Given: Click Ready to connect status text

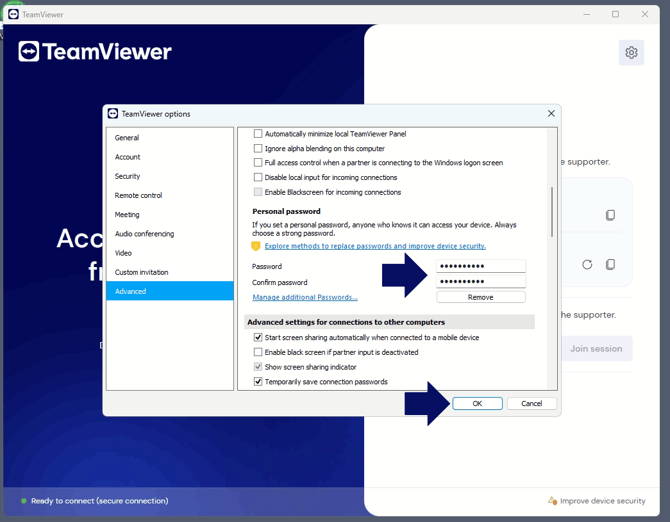Looking at the screenshot, I should tap(100, 501).
